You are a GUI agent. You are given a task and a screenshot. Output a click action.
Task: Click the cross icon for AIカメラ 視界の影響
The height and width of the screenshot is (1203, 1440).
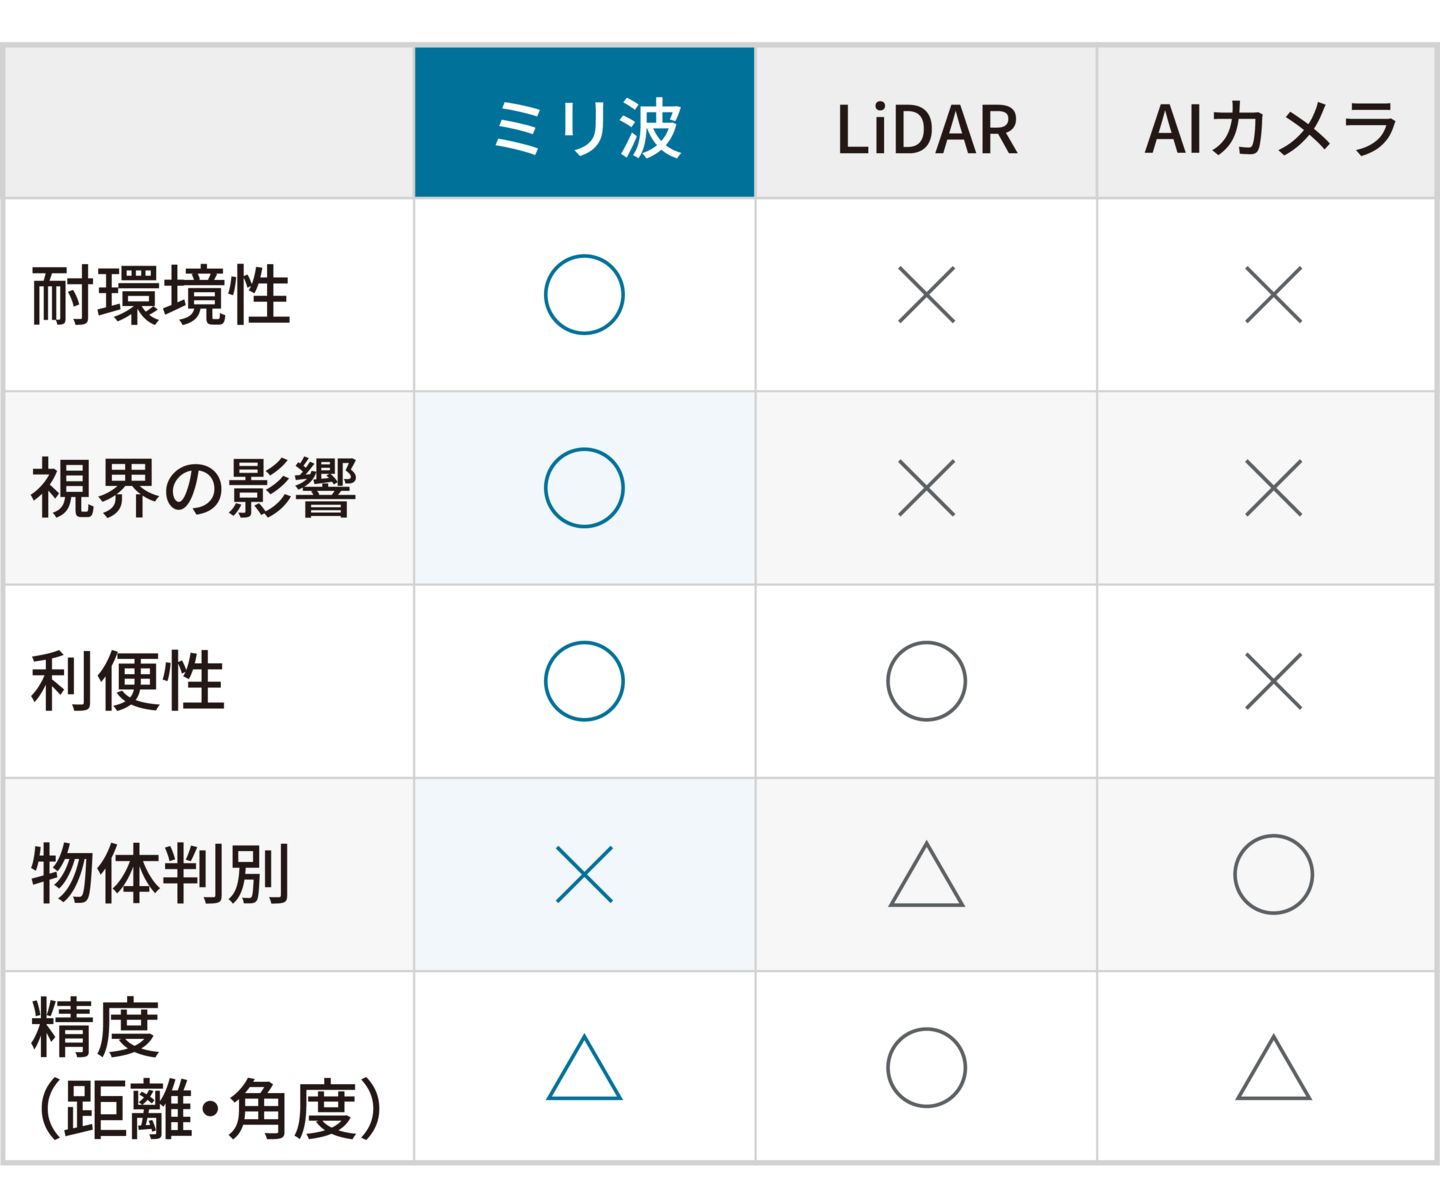tap(1273, 488)
